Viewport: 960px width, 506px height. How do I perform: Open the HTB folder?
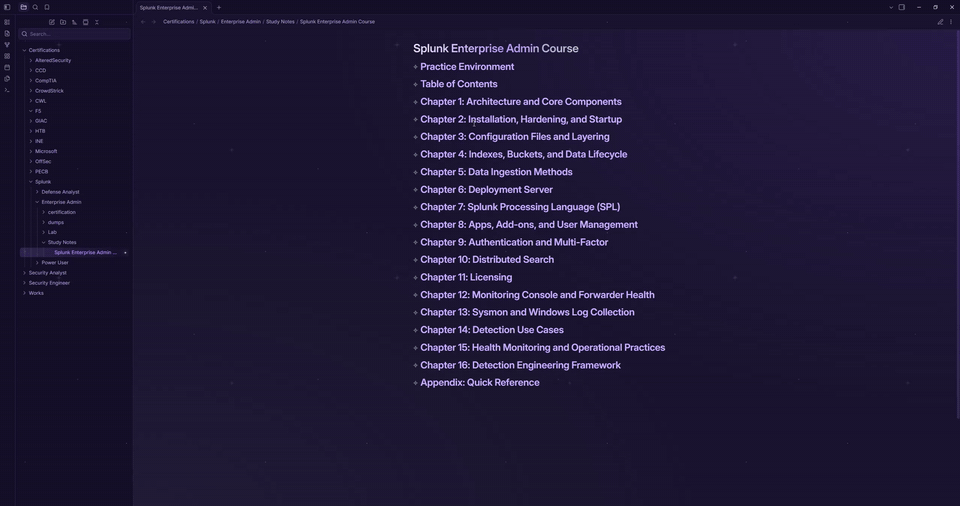[40, 131]
